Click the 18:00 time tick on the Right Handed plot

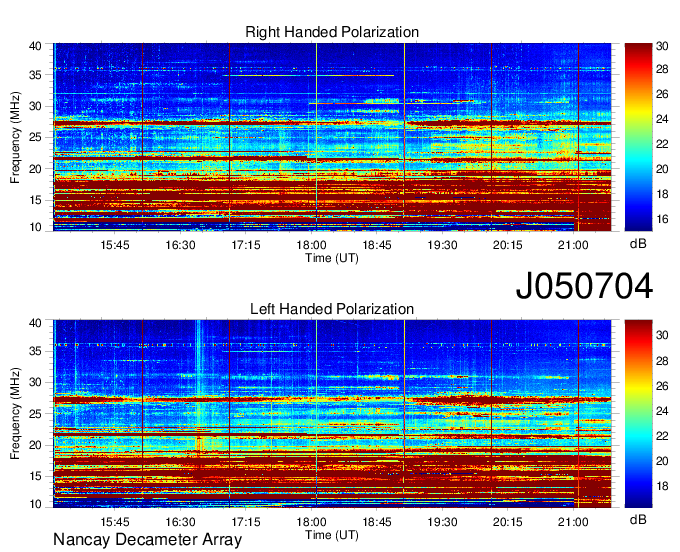click(311, 245)
